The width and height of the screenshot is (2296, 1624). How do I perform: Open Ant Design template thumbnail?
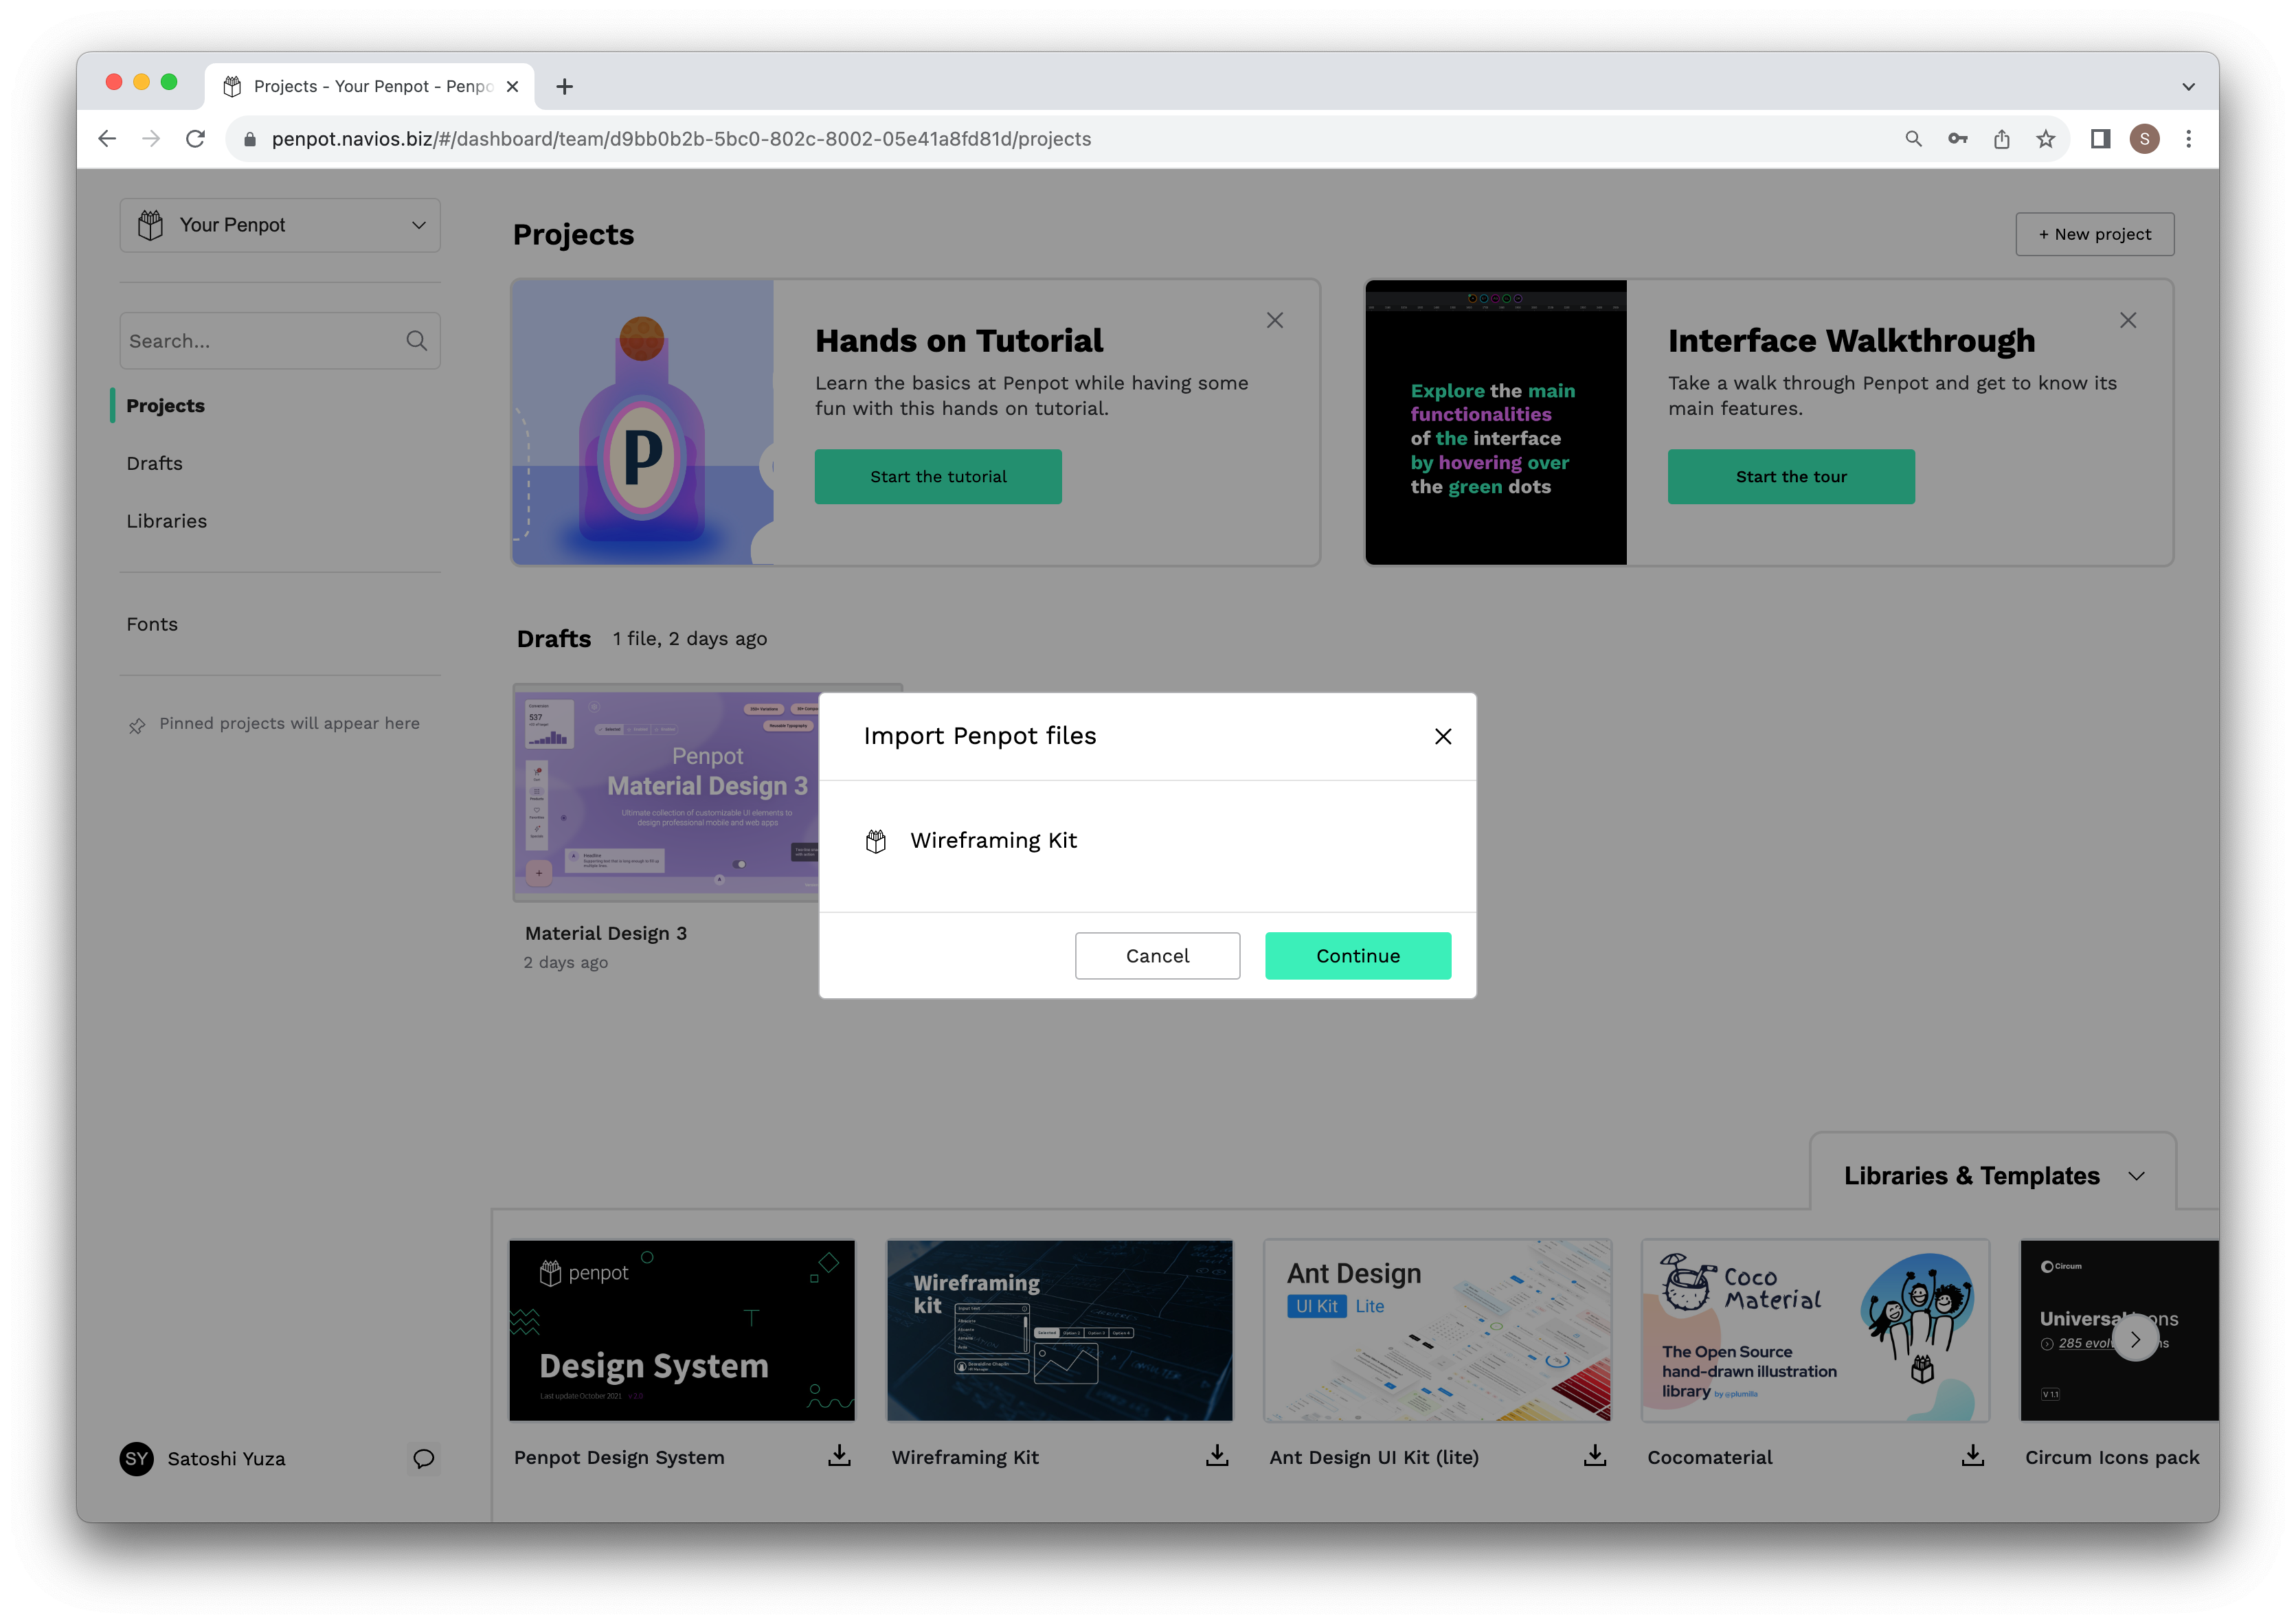tap(1438, 1331)
